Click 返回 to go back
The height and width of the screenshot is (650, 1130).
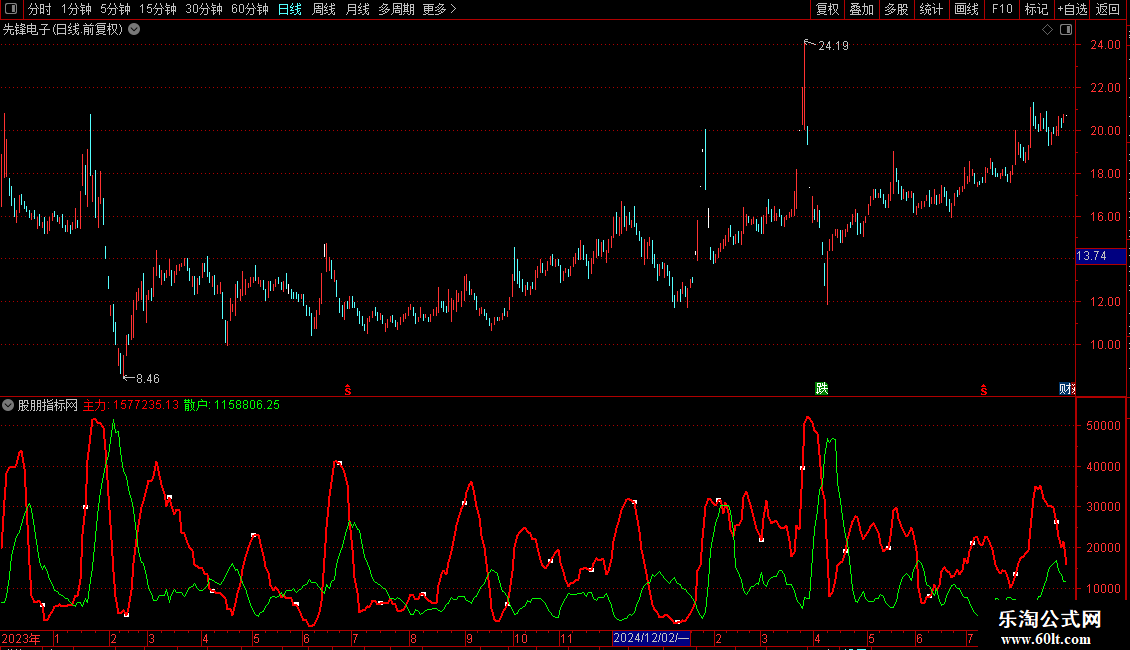pos(1108,9)
